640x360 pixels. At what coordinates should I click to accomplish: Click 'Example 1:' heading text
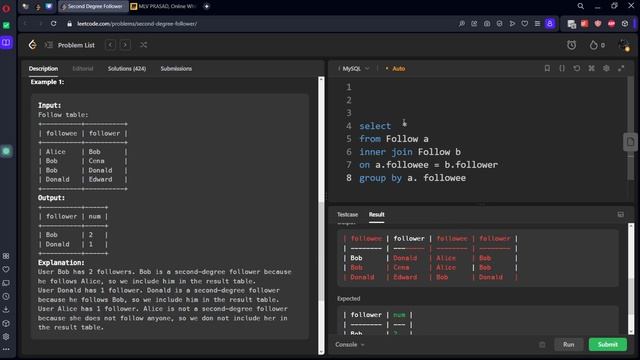[47, 82]
